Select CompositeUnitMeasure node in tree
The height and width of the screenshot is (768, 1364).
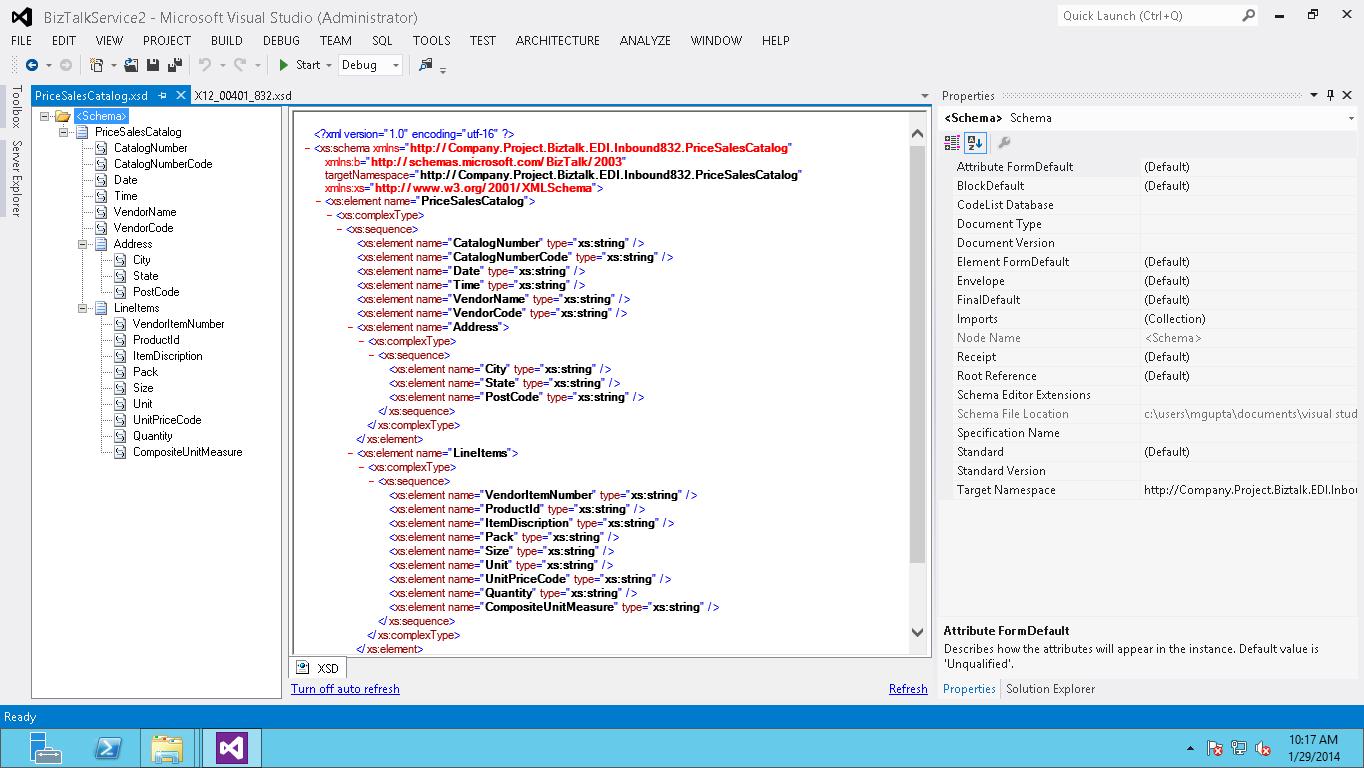tap(187, 452)
